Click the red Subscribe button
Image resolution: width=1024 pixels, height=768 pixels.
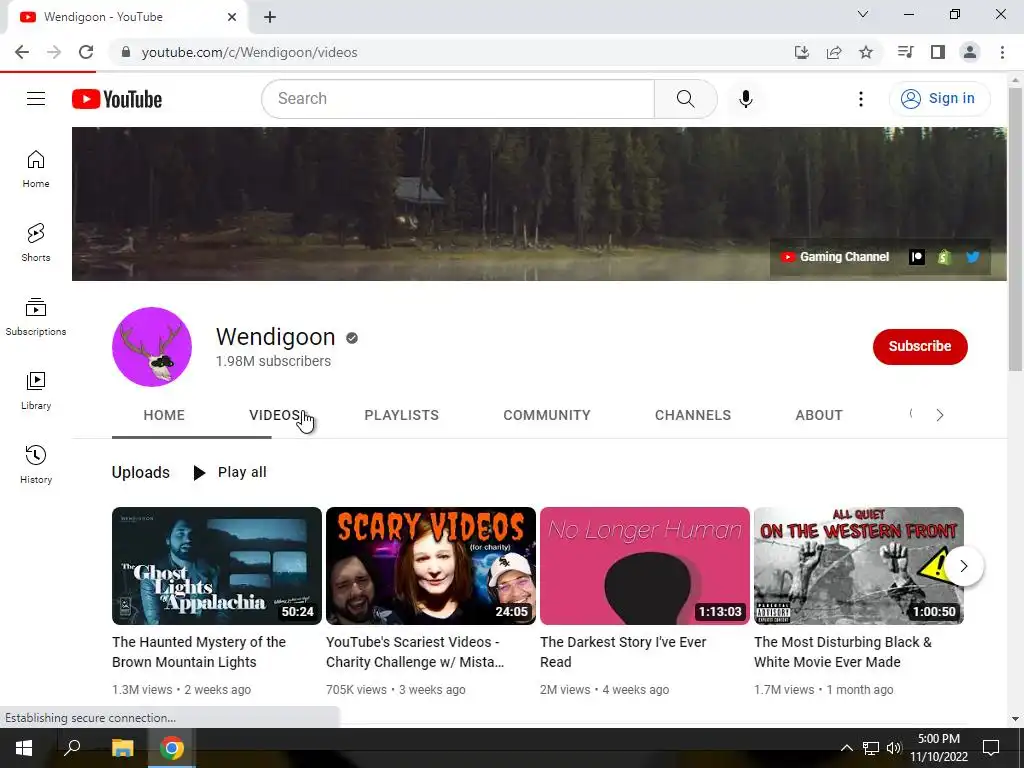tap(920, 347)
